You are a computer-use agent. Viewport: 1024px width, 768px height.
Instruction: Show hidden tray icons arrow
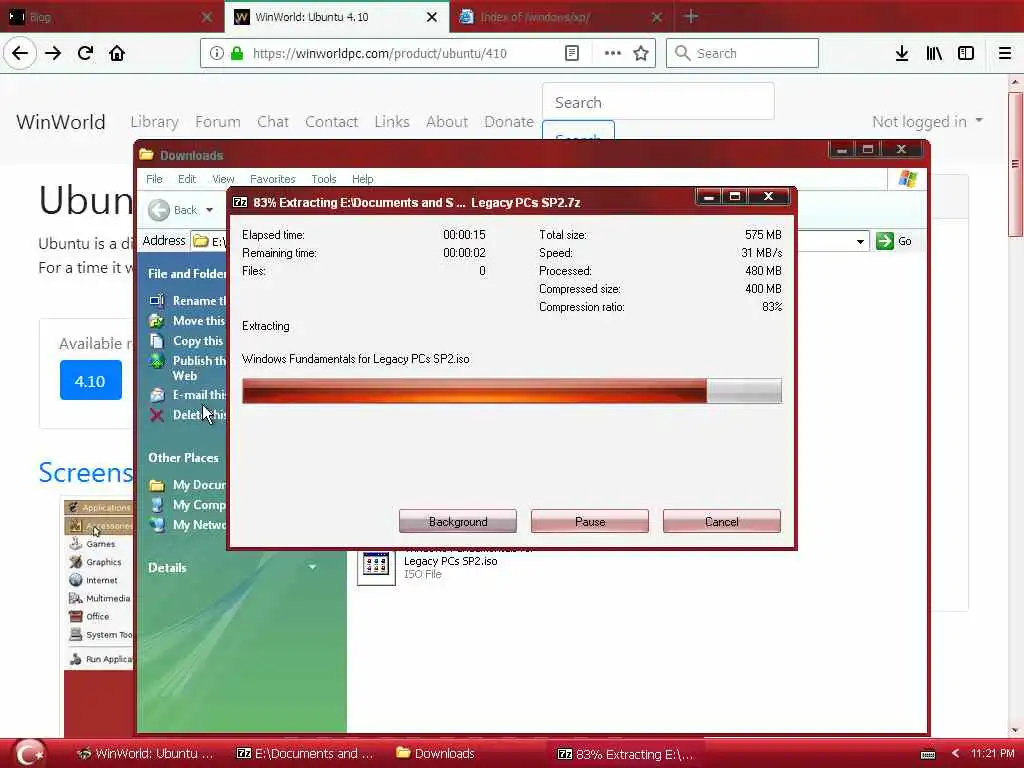[x=955, y=753]
